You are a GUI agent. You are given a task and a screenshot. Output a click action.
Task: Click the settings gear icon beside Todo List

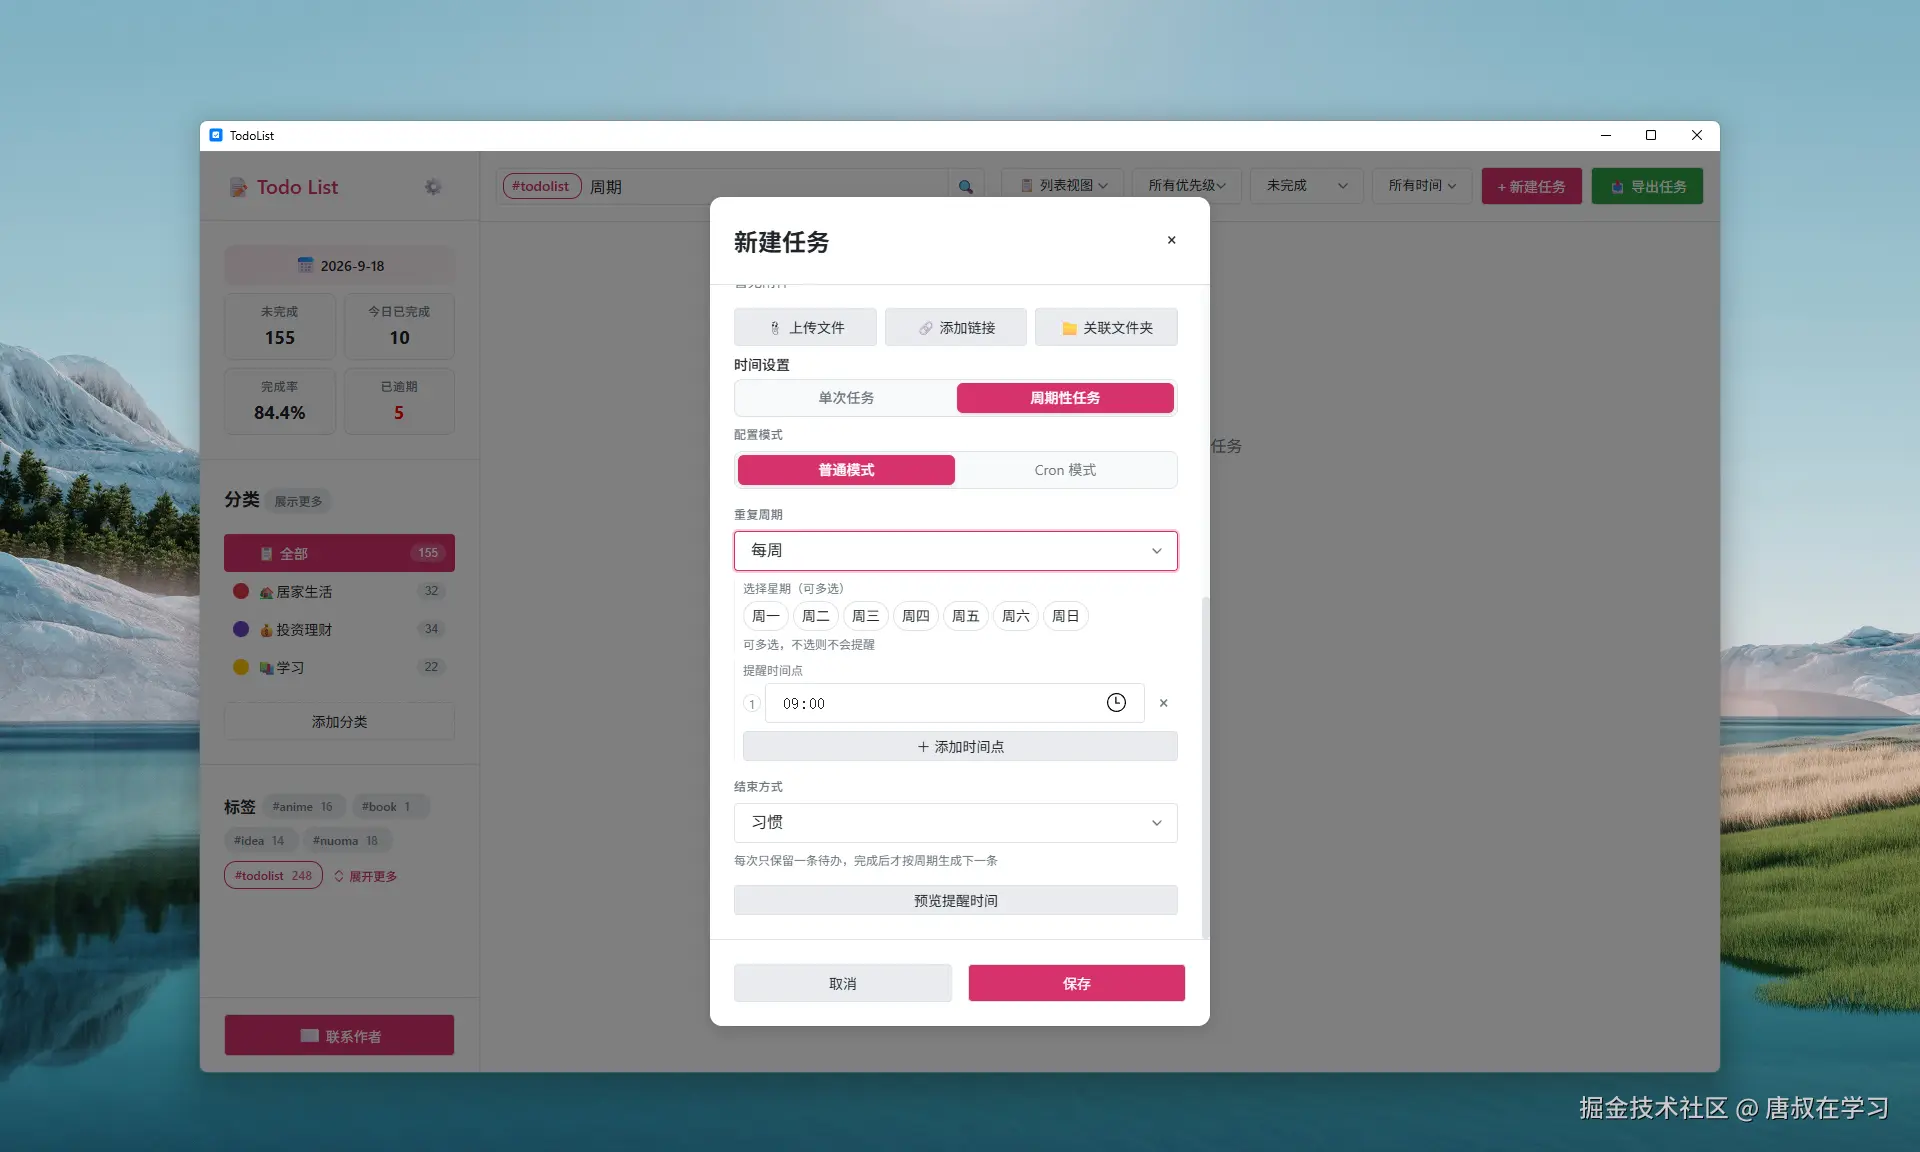[433, 187]
